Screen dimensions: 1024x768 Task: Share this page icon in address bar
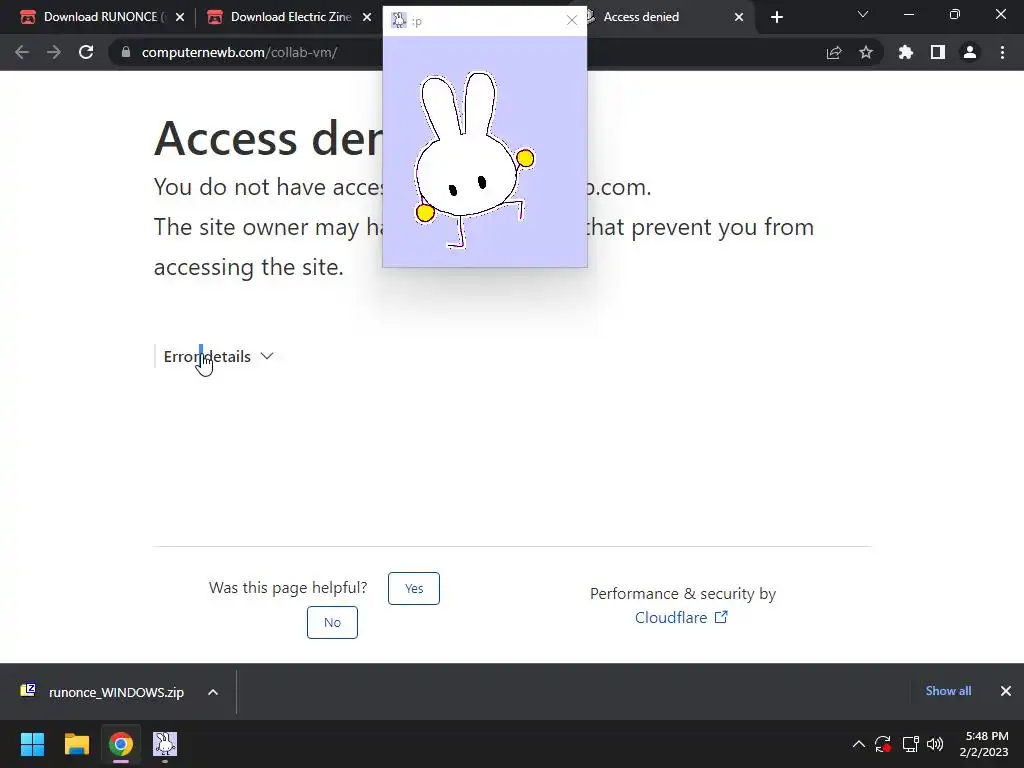tap(834, 53)
